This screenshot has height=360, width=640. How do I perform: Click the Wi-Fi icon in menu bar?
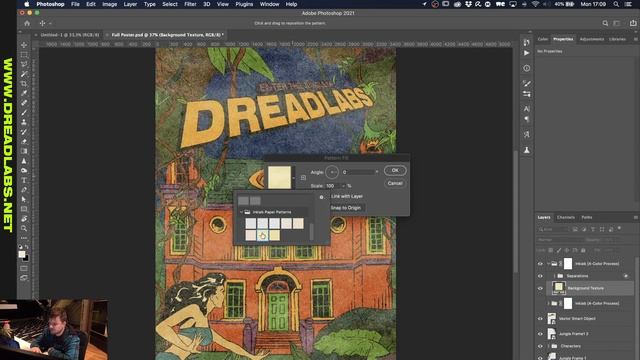coord(535,4)
